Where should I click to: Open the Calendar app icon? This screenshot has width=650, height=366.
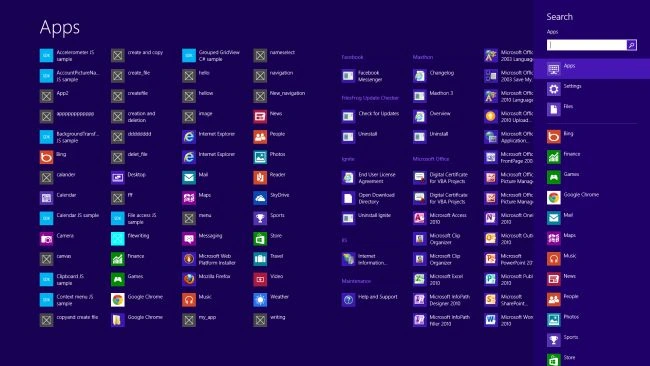pyautogui.click(x=46, y=198)
